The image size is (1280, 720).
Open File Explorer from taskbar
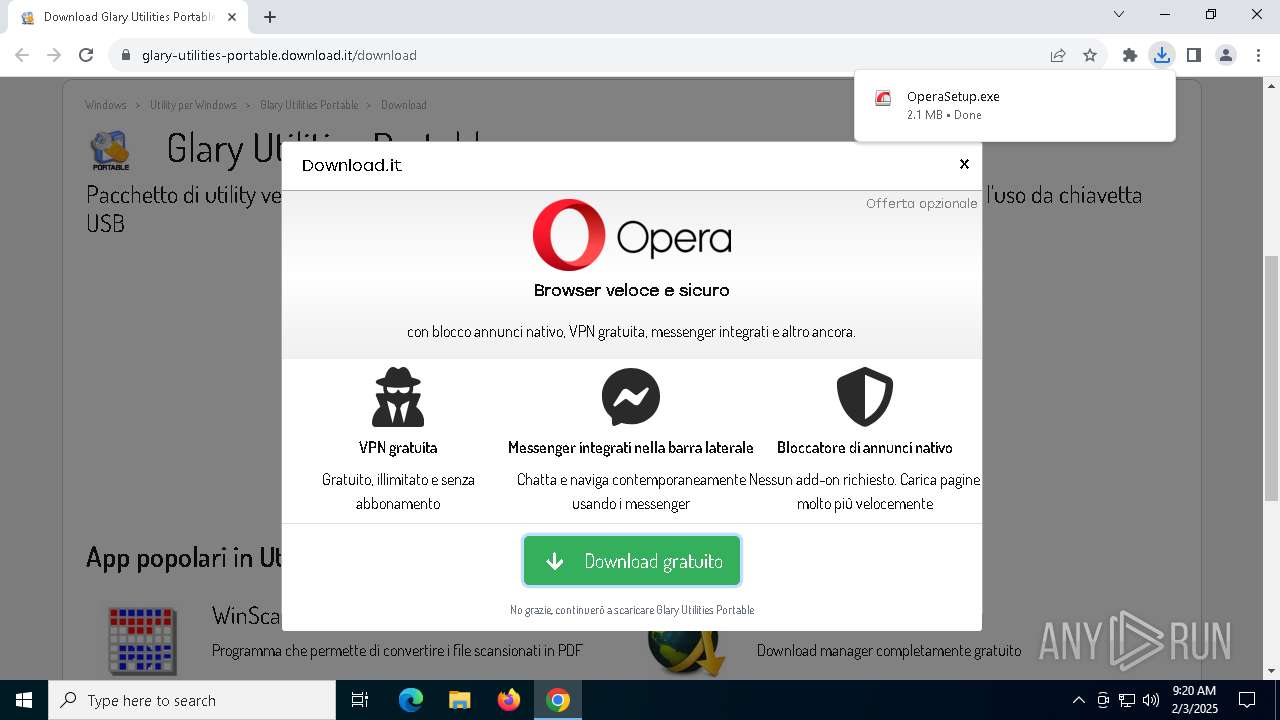459,700
